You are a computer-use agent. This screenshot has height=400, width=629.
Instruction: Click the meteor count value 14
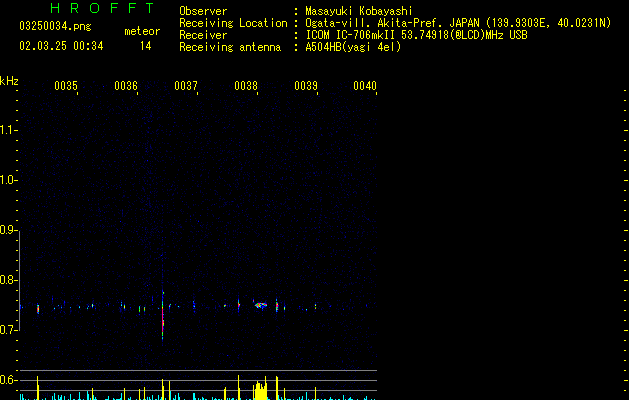tap(146, 46)
